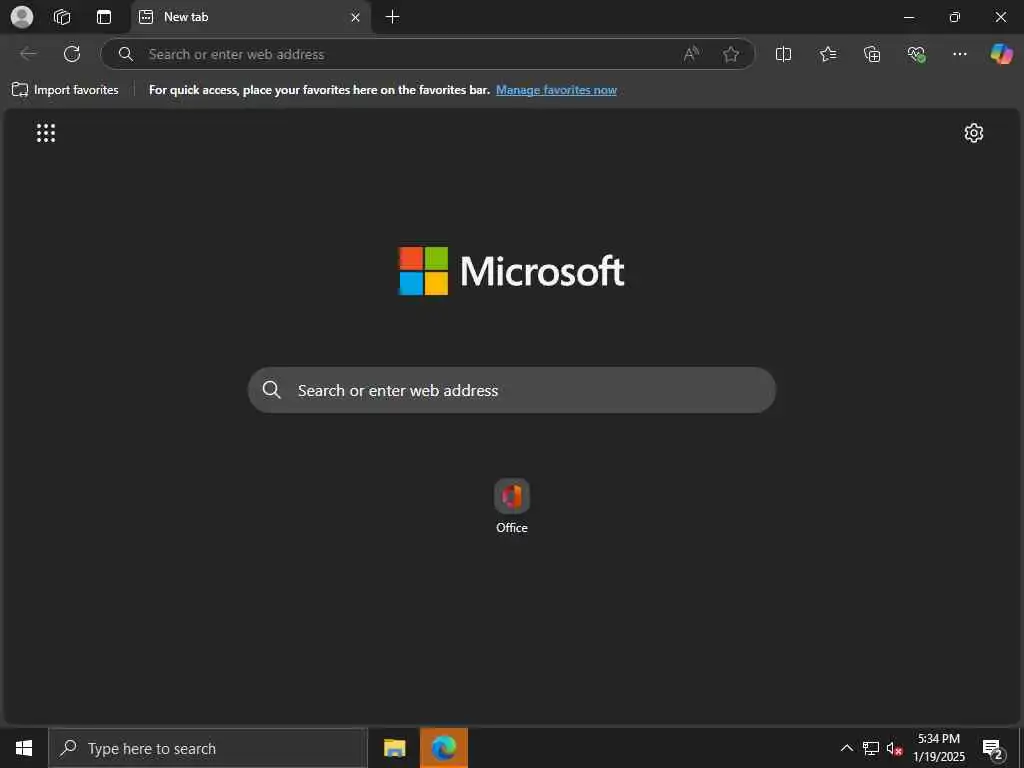This screenshot has height=768, width=1024.
Task: Click Import favorites
Action: (x=65, y=90)
